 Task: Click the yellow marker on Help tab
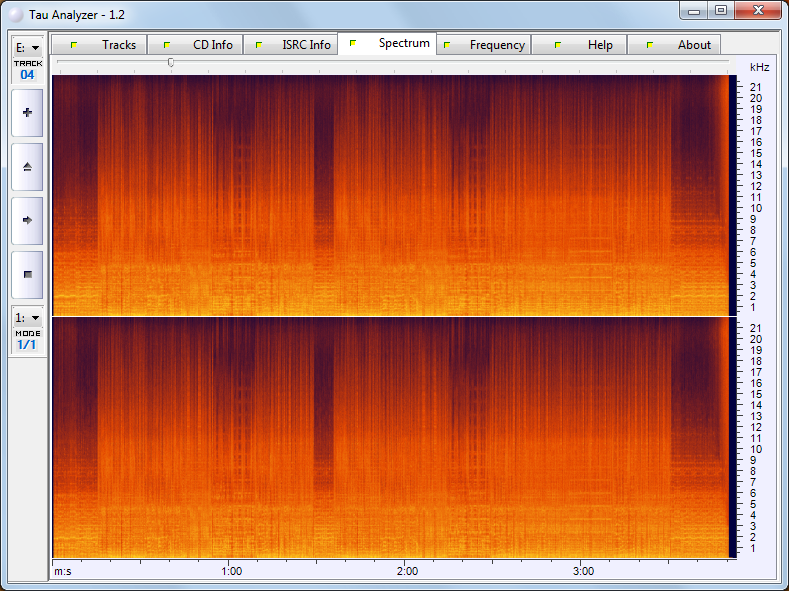pyautogui.click(x=558, y=45)
